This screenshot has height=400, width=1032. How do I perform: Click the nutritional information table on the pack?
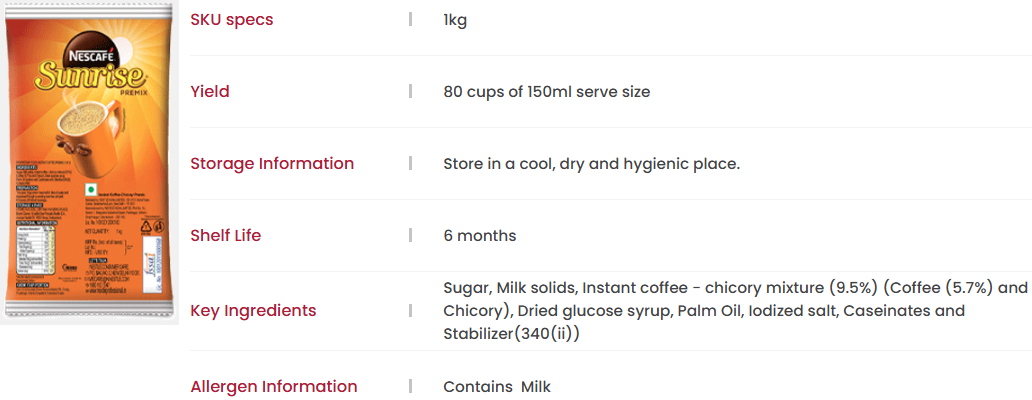click(33, 251)
